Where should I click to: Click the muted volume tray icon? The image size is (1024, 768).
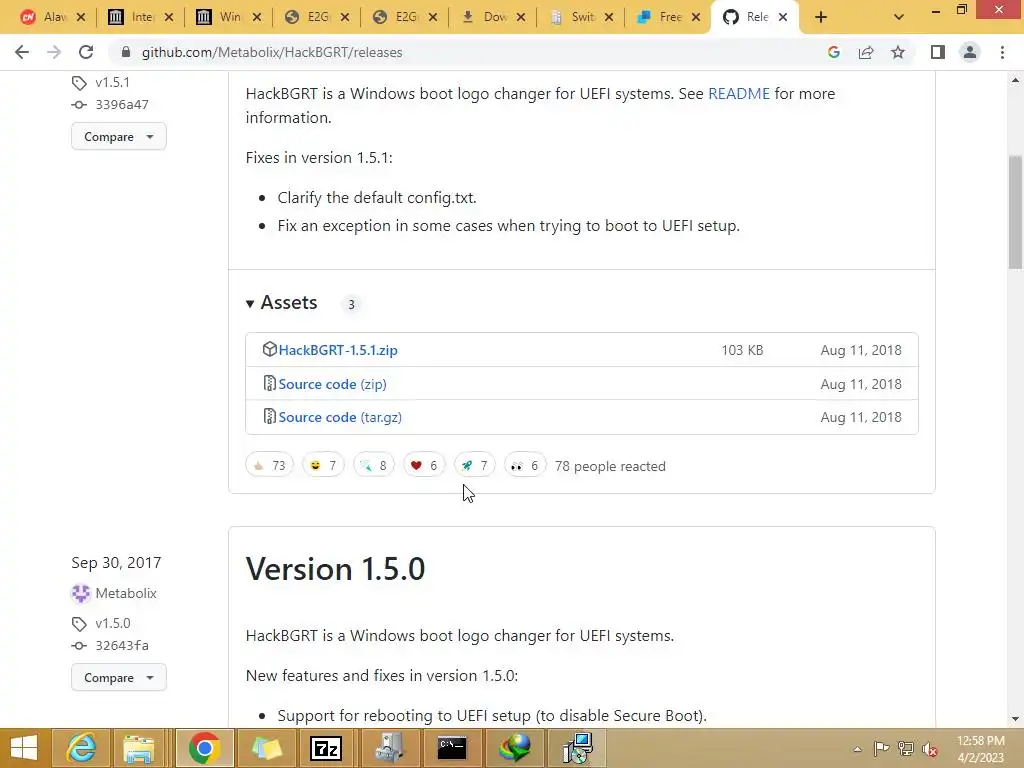[930, 749]
